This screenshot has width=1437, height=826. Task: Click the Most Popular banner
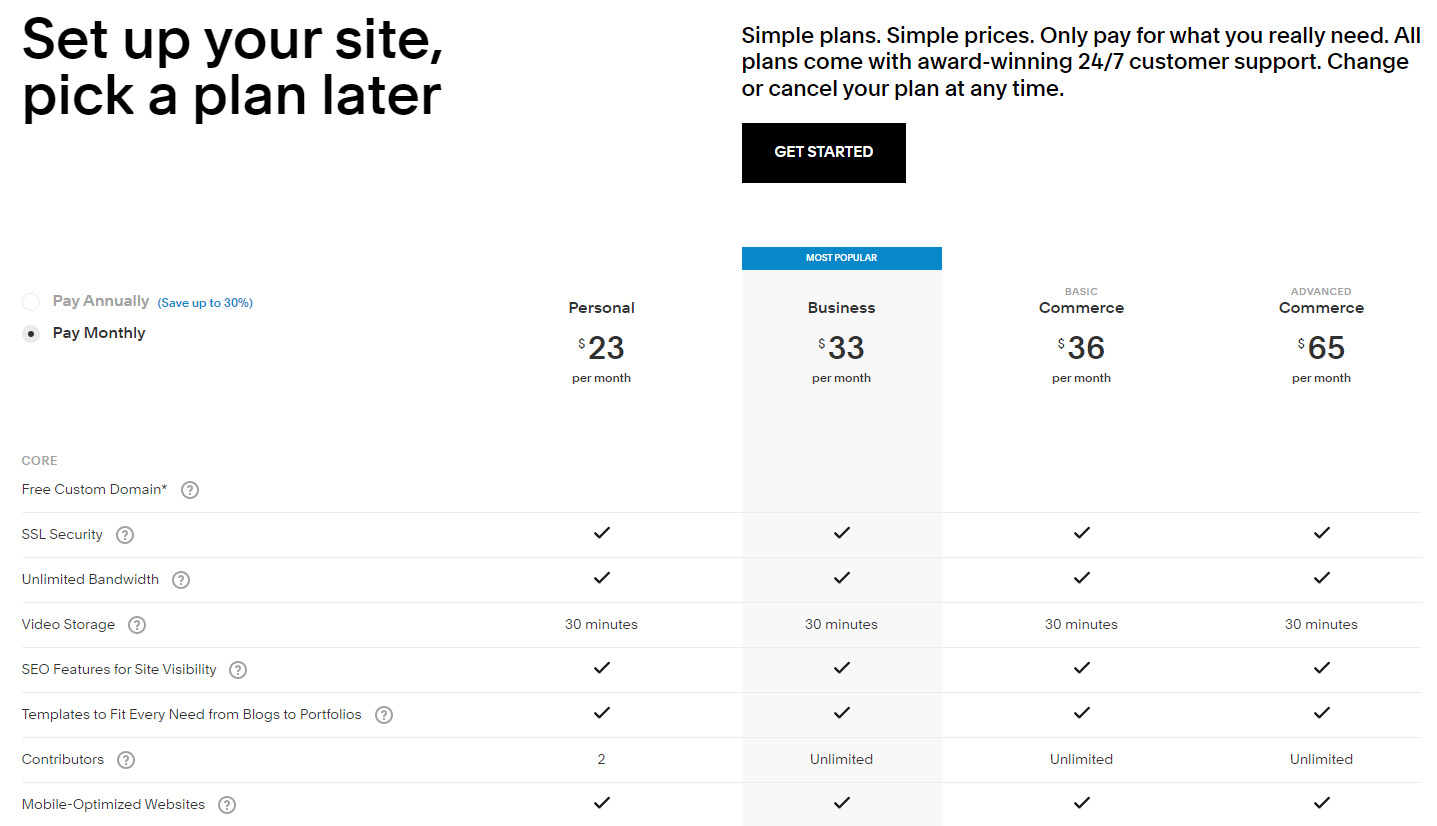(841, 258)
